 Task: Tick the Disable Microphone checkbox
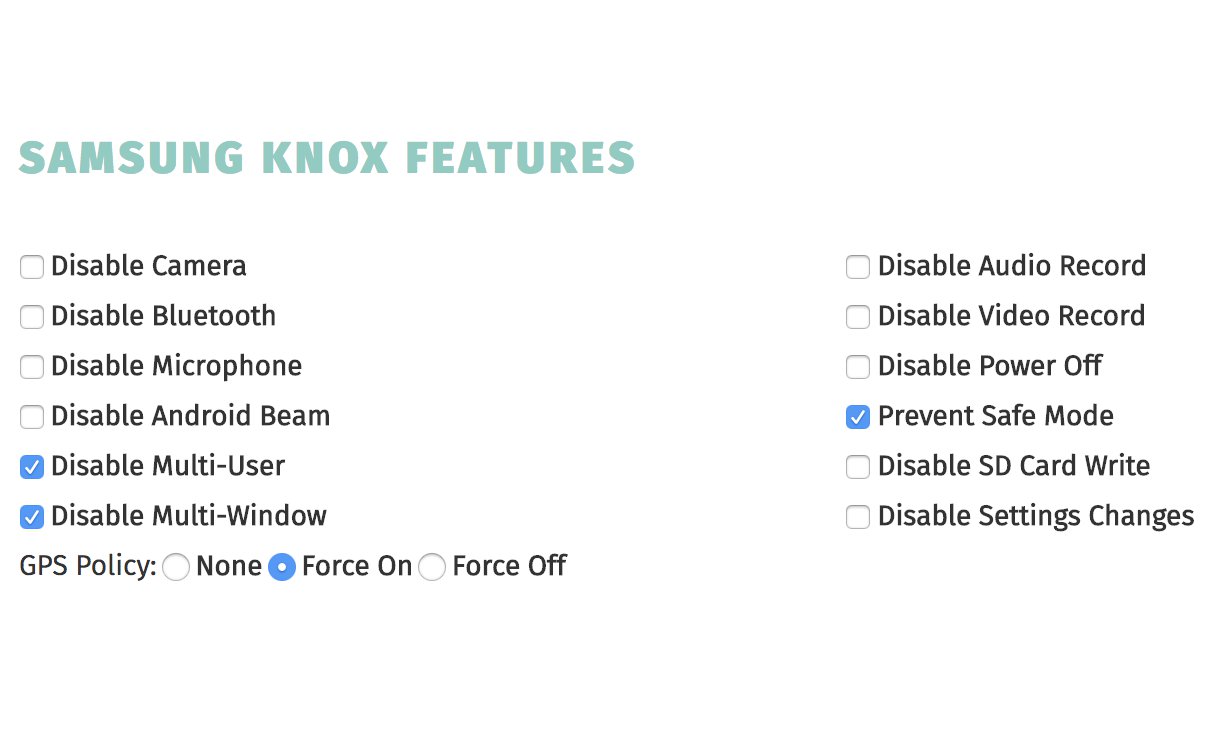click(x=32, y=367)
